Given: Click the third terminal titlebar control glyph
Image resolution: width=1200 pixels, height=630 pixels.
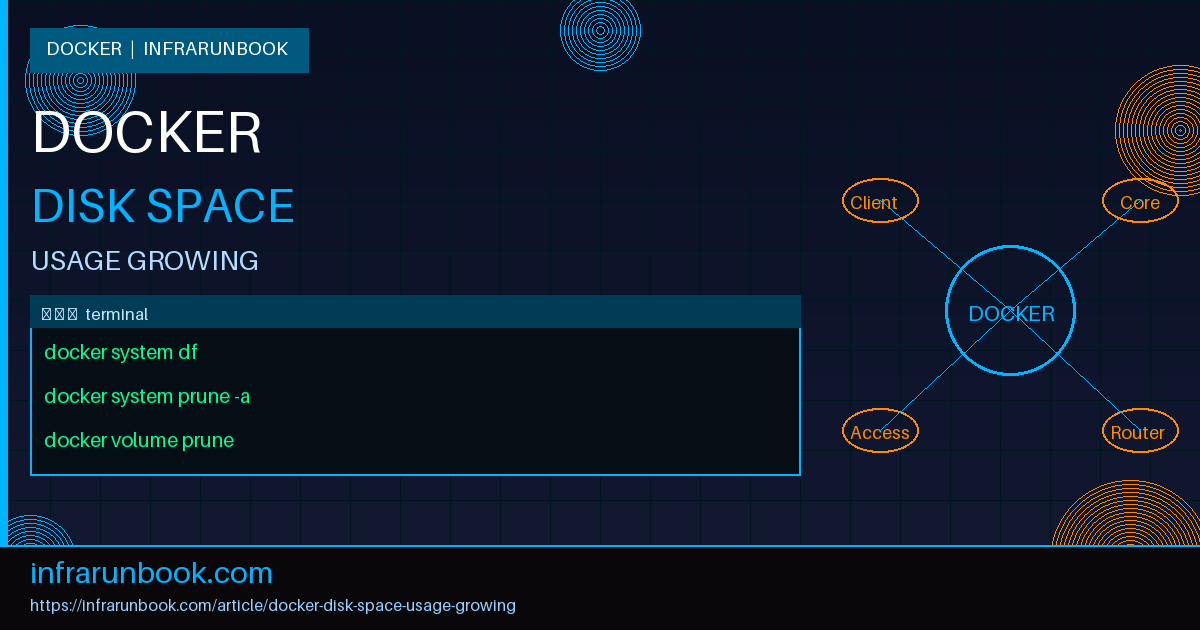Looking at the screenshot, I should click(x=74, y=313).
